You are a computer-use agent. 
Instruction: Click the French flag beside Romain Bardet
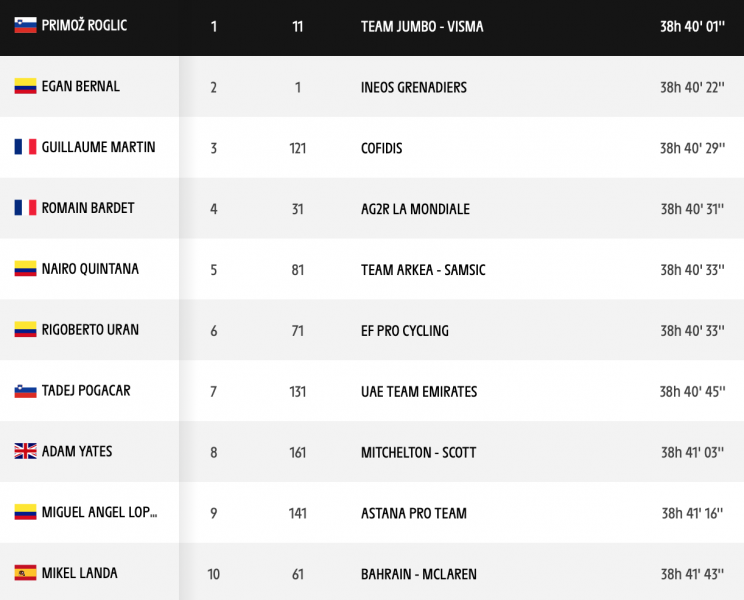(x=25, y=208)
